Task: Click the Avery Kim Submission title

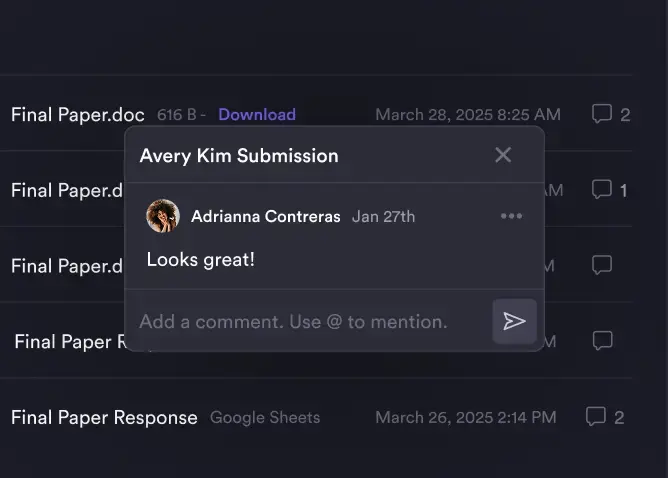Action: pyautogui.click(x=239, y=155)
